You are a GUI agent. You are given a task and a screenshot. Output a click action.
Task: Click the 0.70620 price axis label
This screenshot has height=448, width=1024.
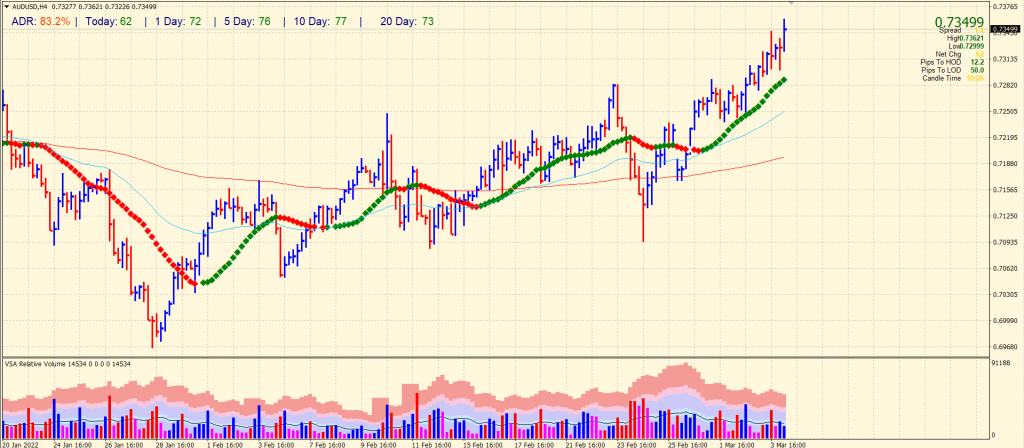click(x=1006, y=268)
